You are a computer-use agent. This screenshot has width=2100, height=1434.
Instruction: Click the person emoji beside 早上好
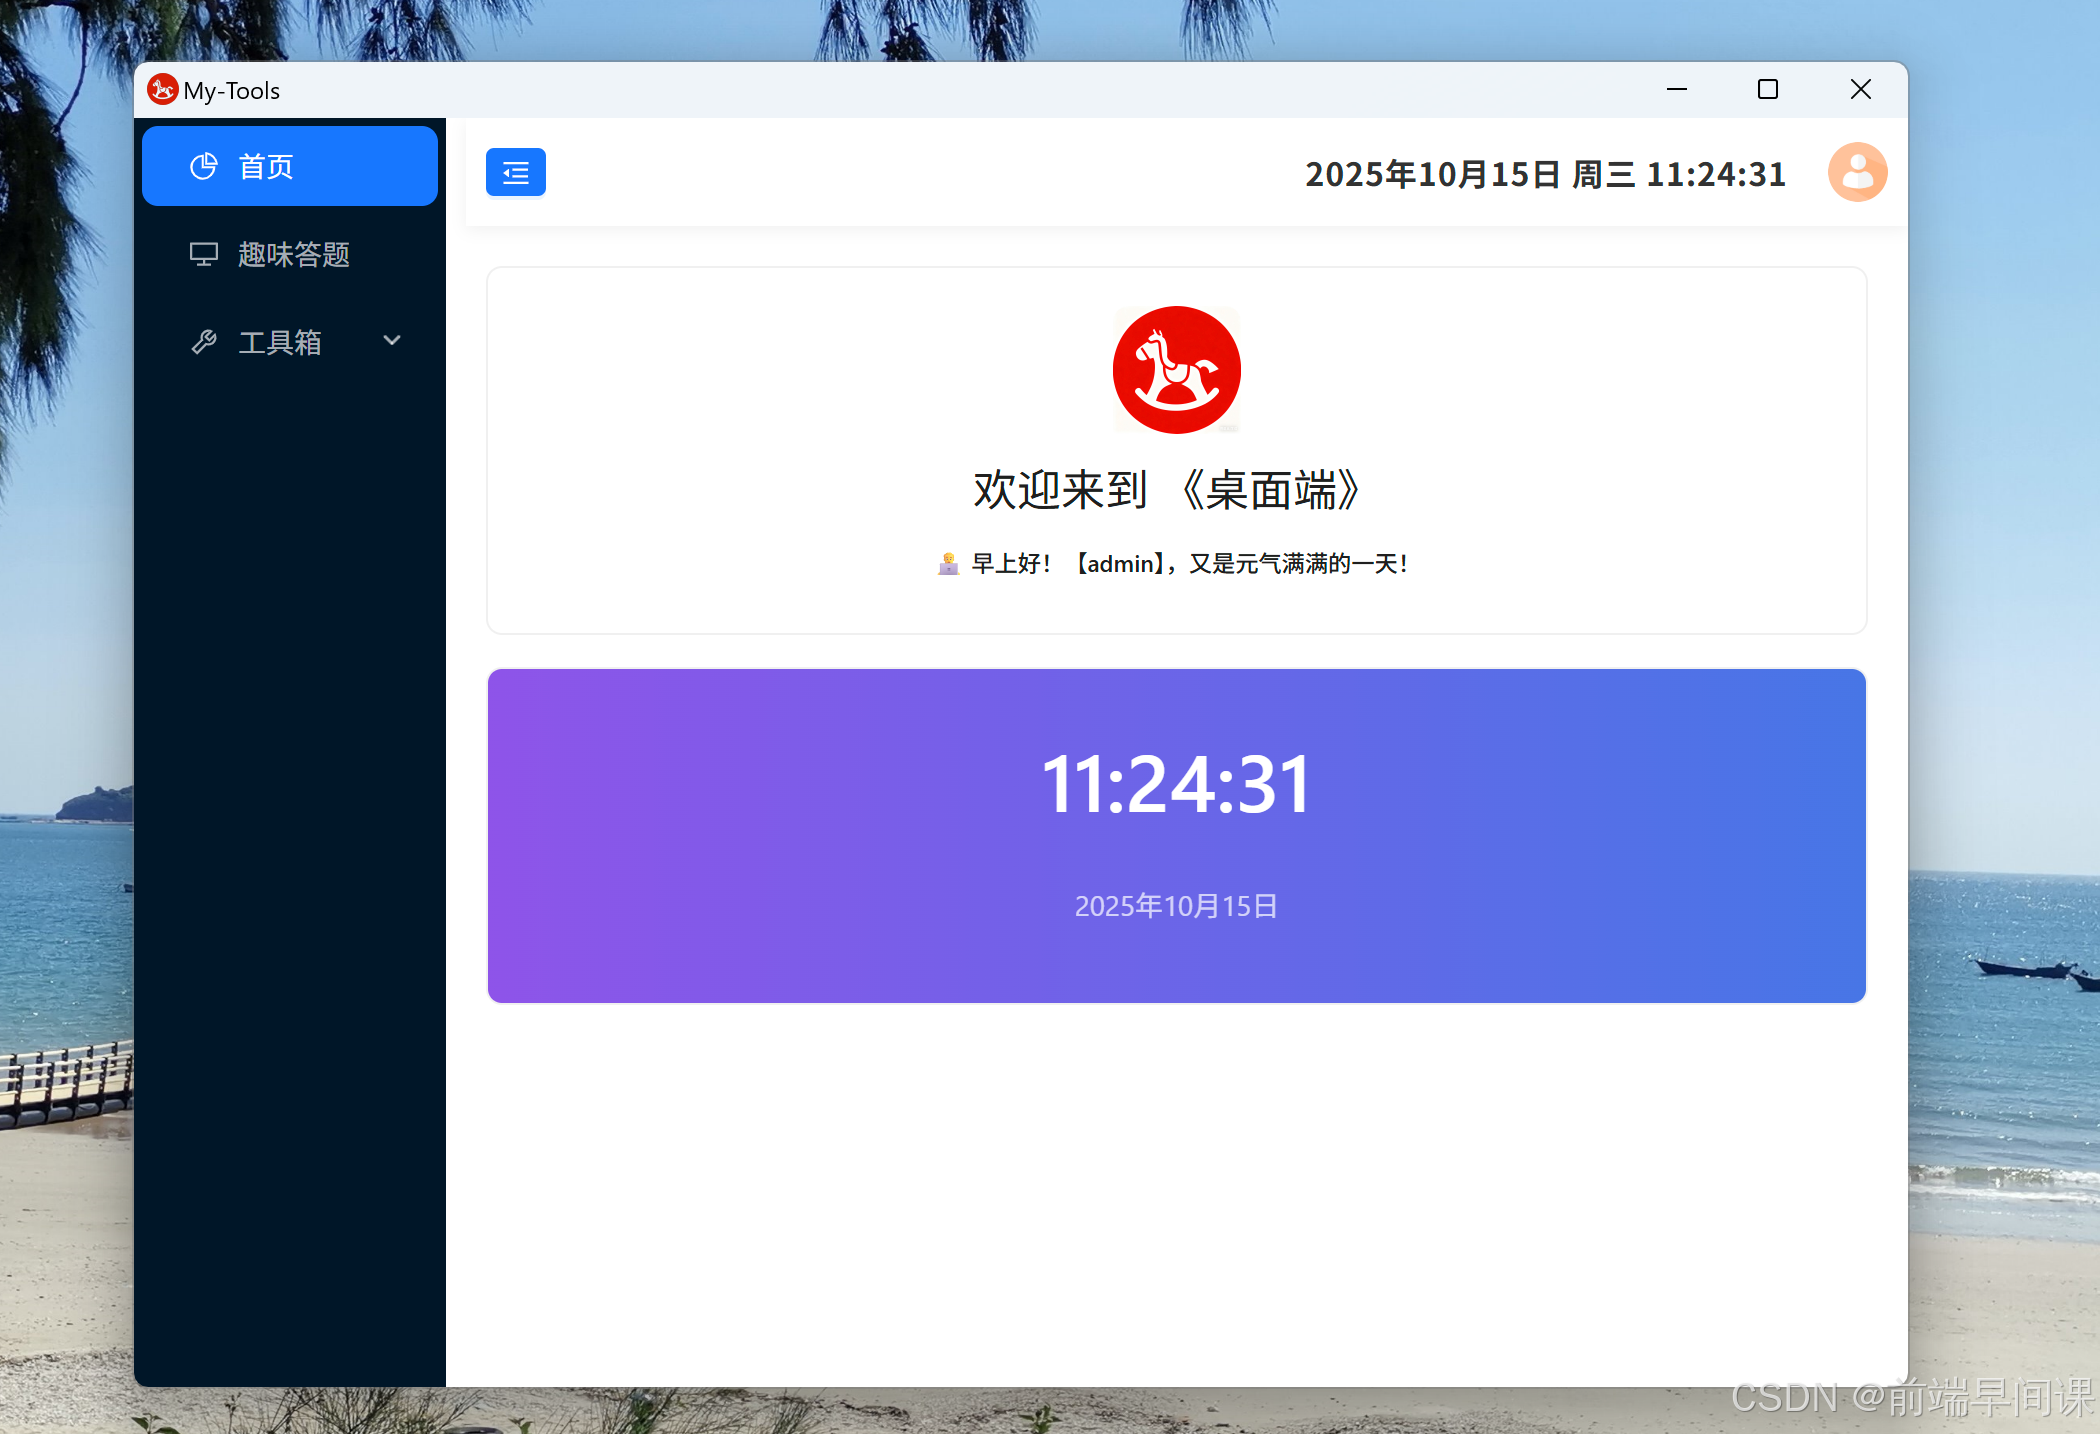[x=948, y=564]
